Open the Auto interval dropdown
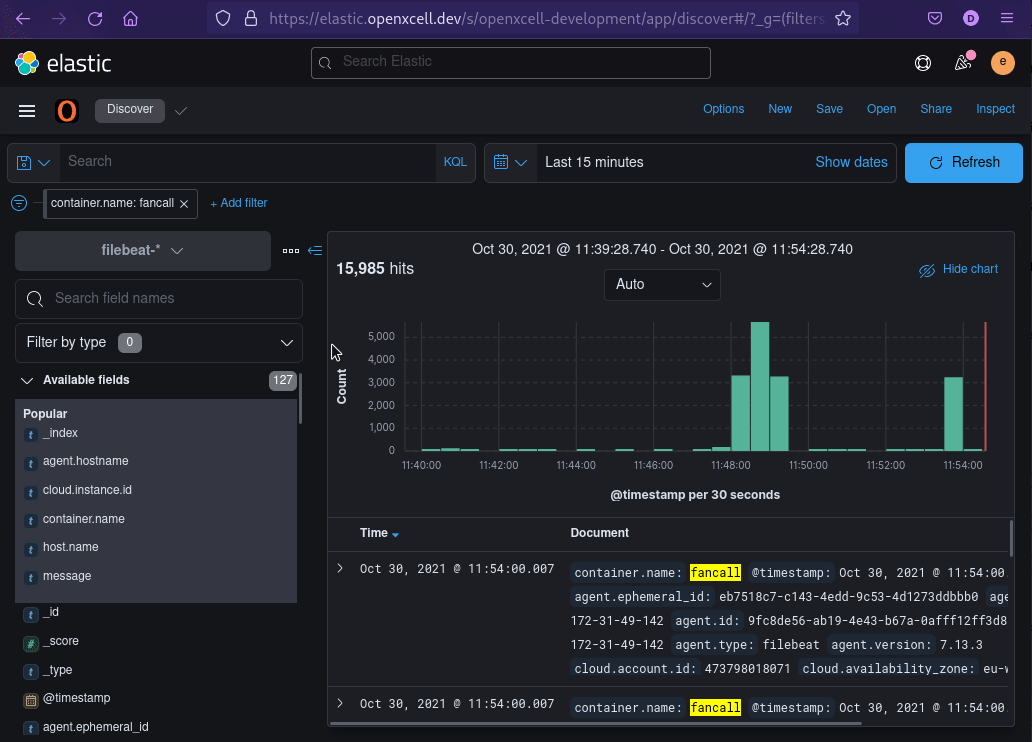Screen dimensions: 1032x742 tap(662, 284)
